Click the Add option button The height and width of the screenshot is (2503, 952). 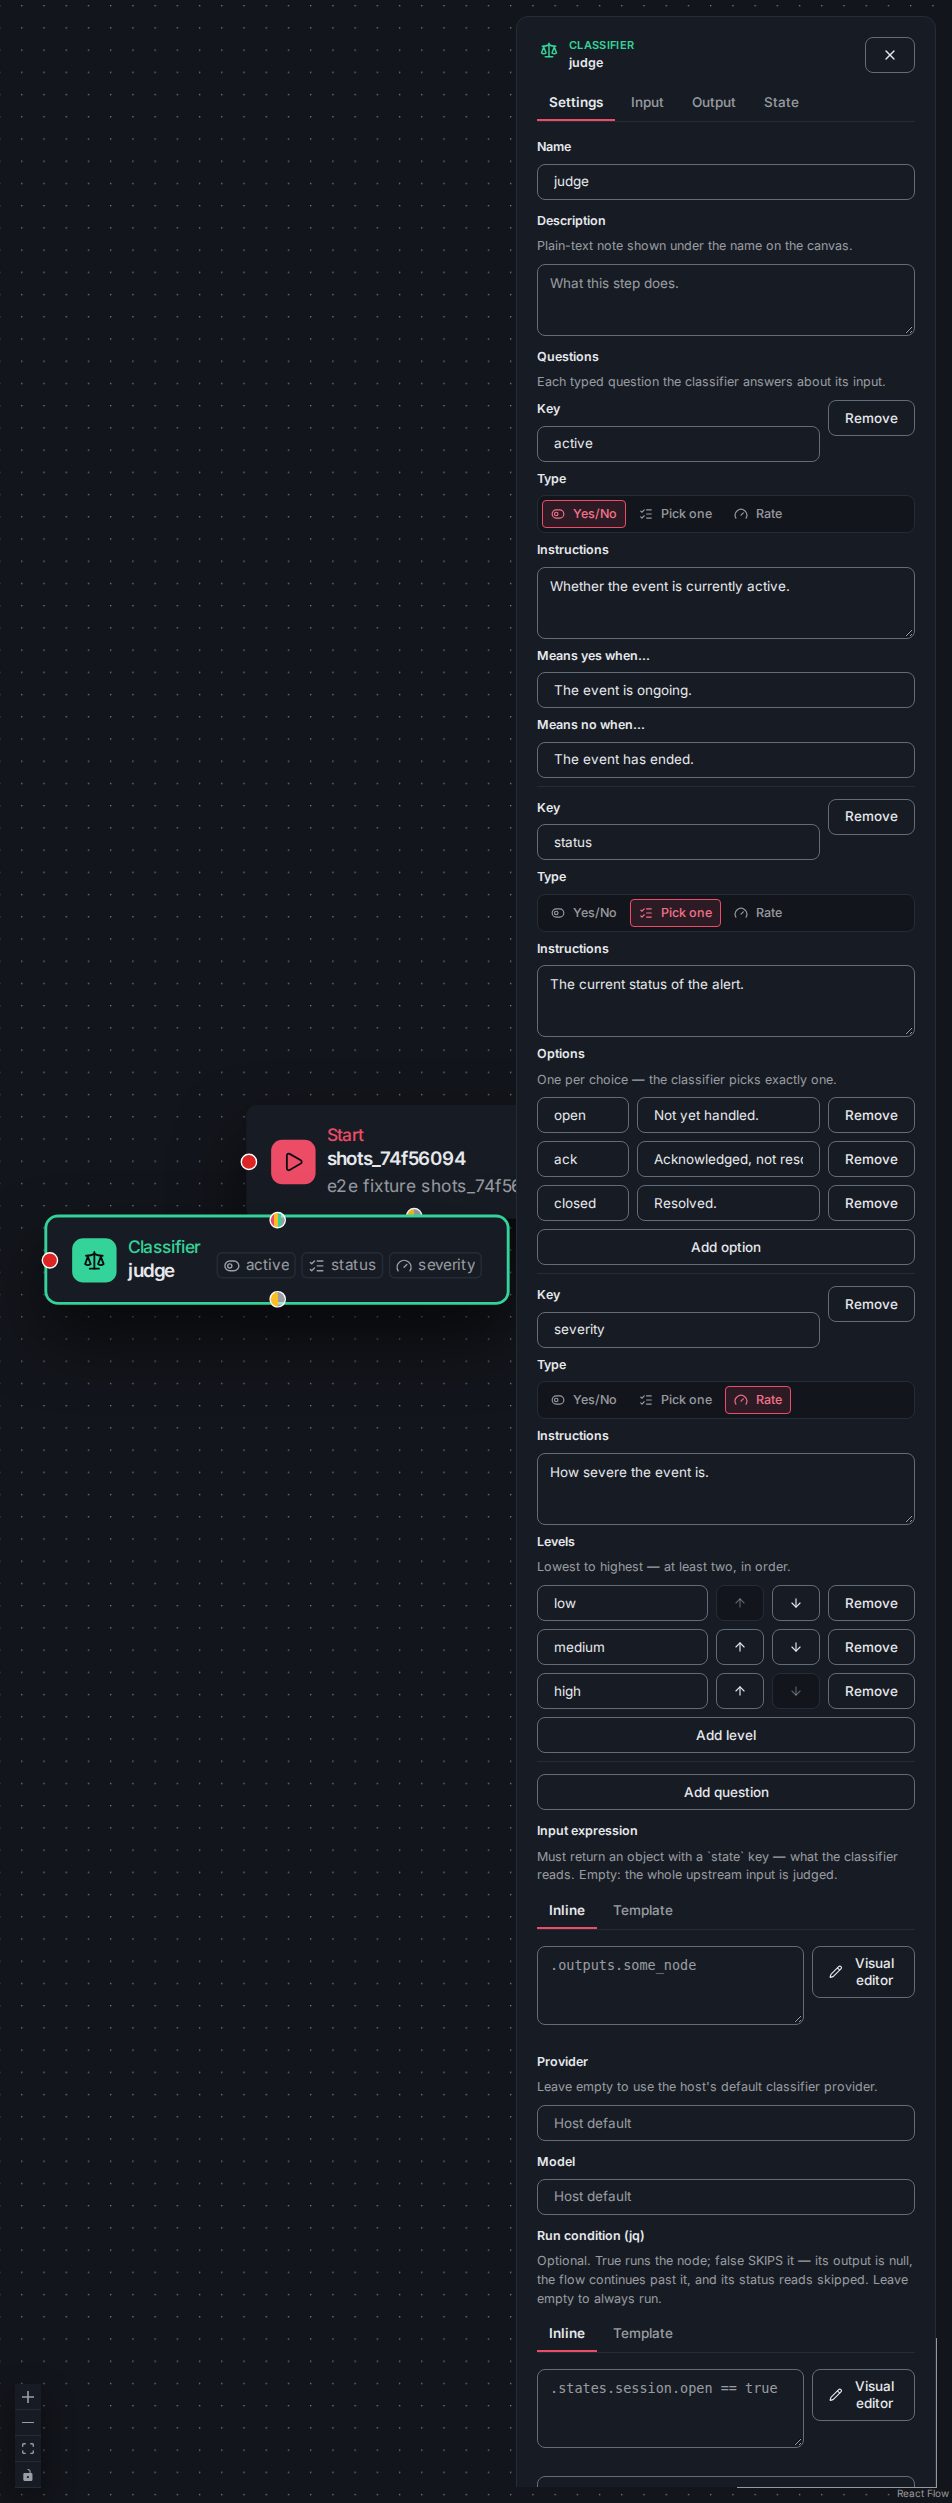tap(726, 1247)
